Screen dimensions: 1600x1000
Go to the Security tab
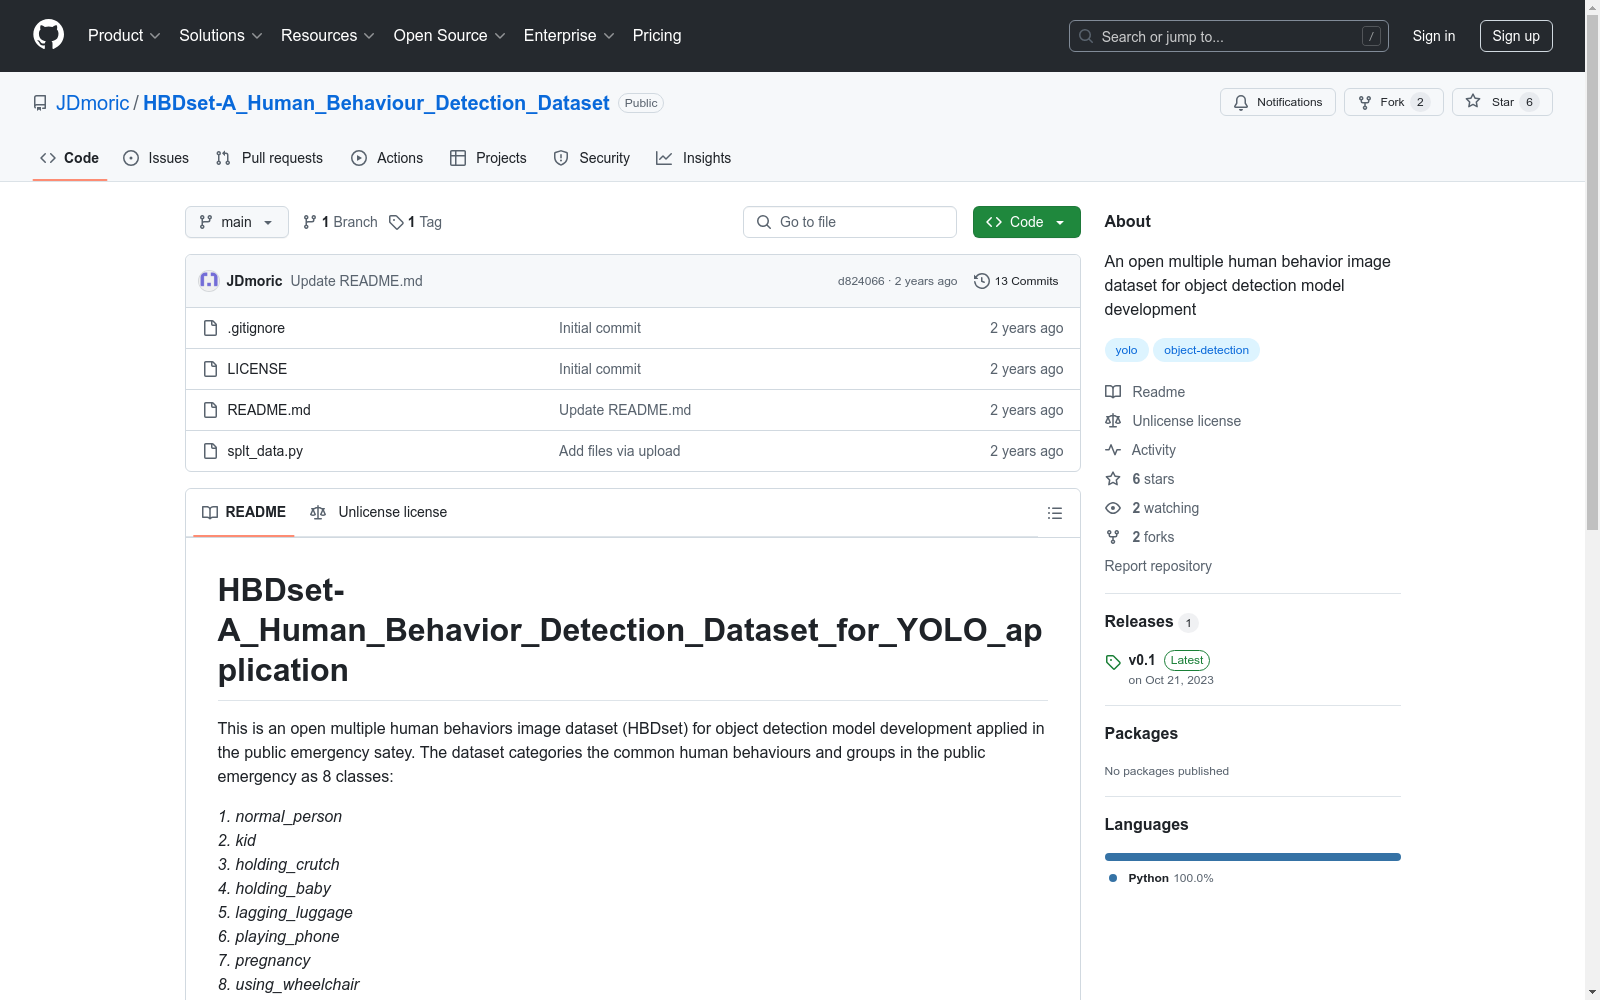click(592, 158)
